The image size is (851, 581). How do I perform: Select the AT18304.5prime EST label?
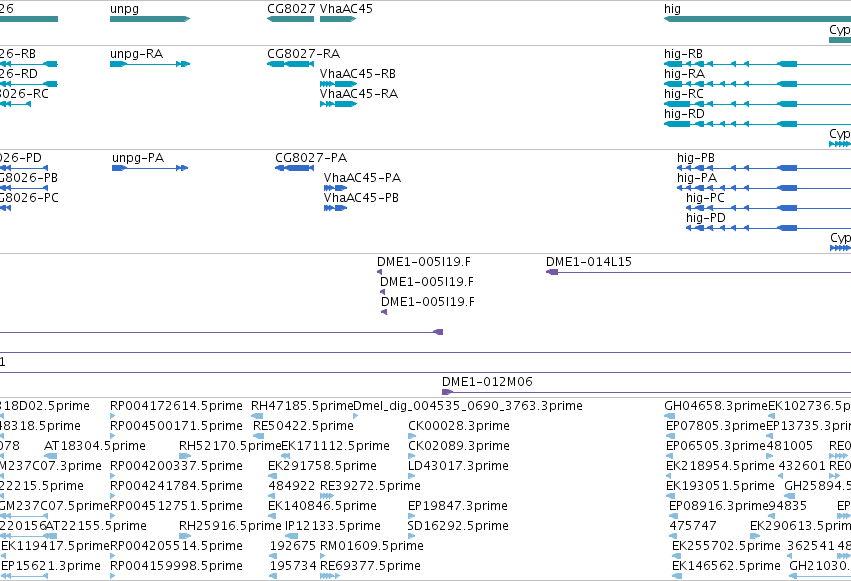pyautogui.click(x=95, y=446)
